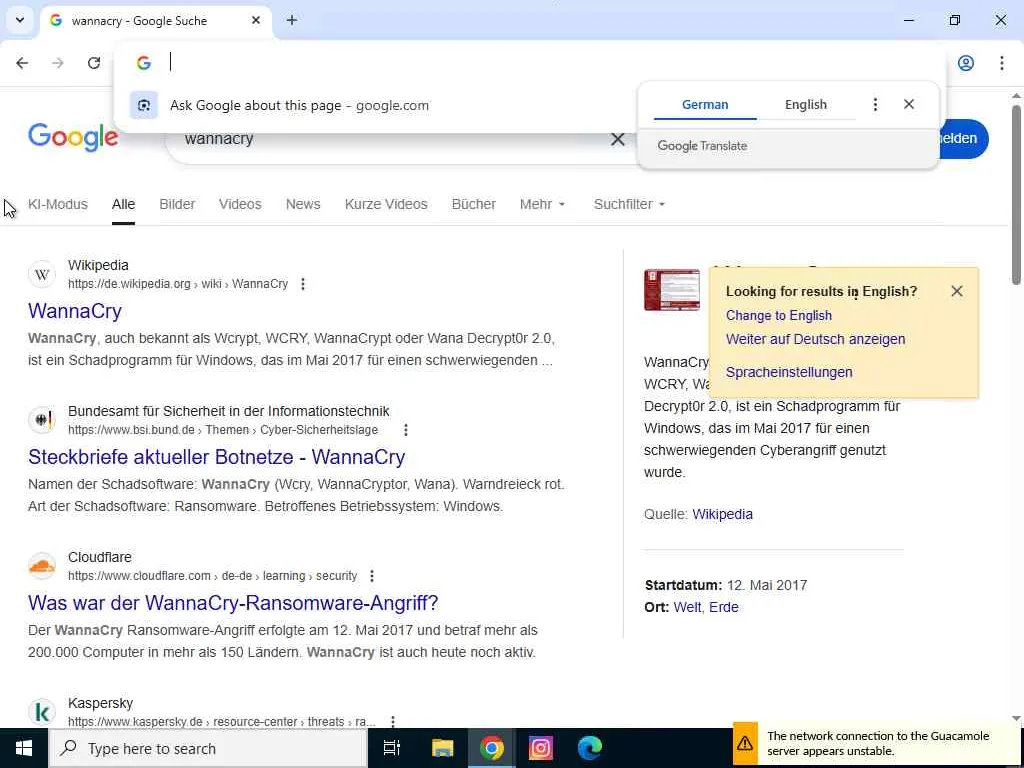The height and width of the screenshot is (768, 1024).
Task: Open Was war der WannaCry-Ransomware-Angriff result
Action: [233, 603]
